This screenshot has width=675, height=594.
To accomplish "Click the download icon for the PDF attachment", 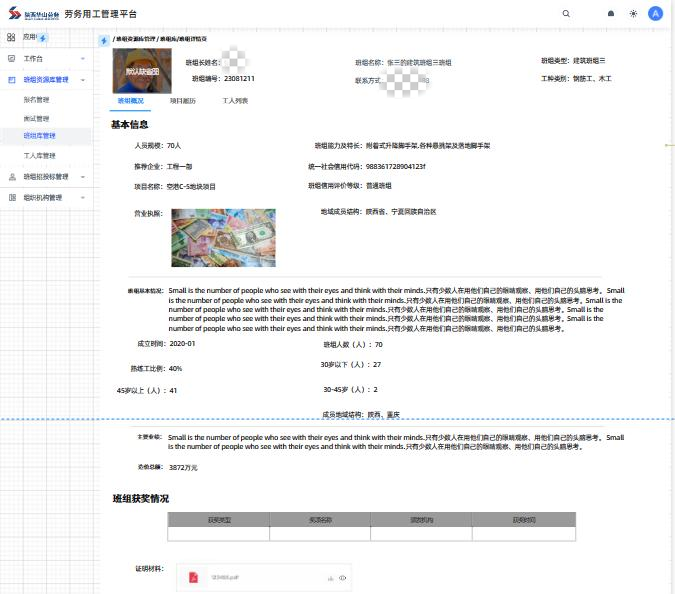I will tap(330, 578).
